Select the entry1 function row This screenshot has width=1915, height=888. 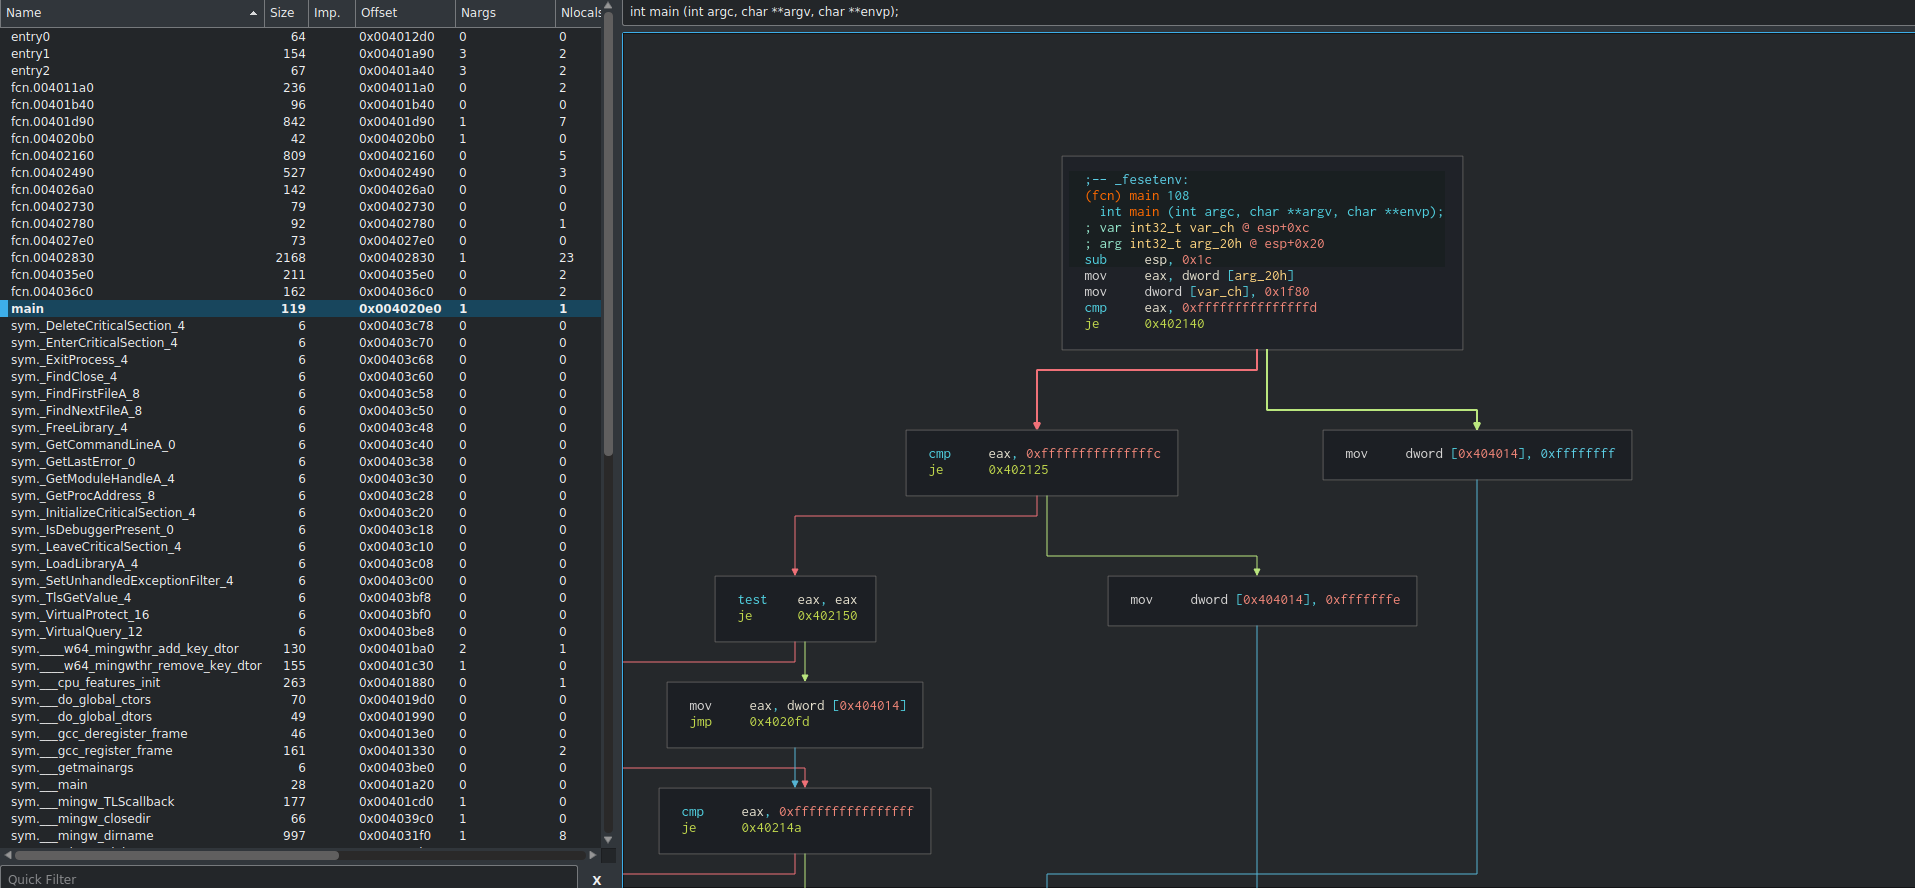point(301,54)
